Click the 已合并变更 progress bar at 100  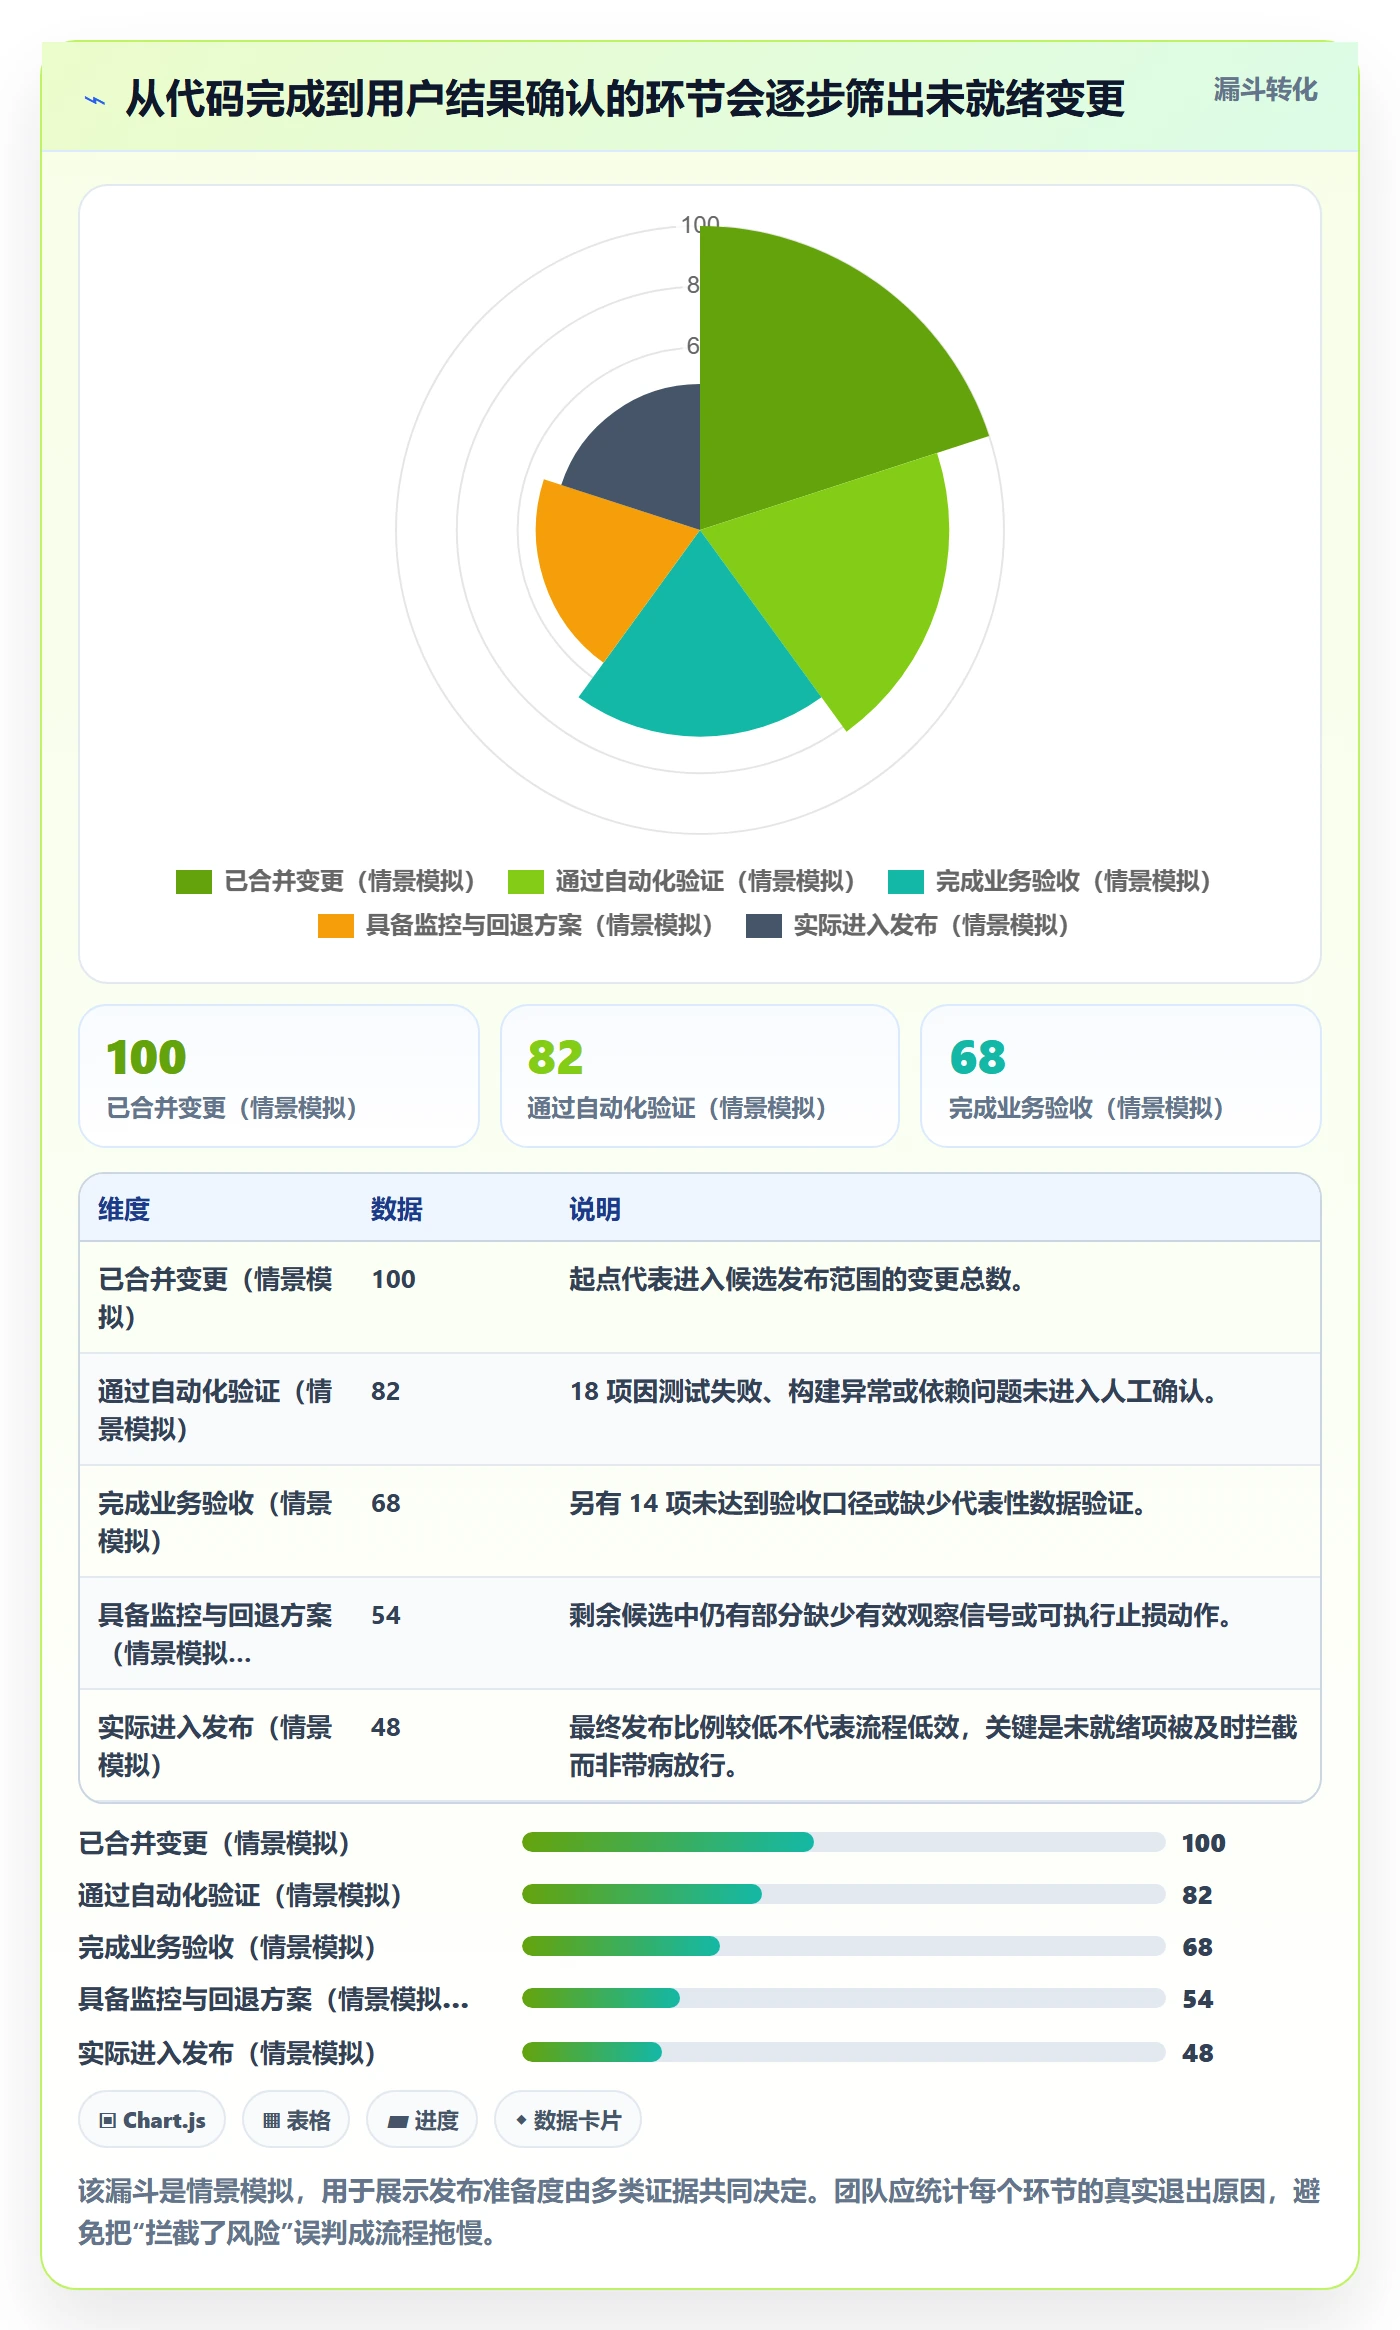click(843, 1842)
